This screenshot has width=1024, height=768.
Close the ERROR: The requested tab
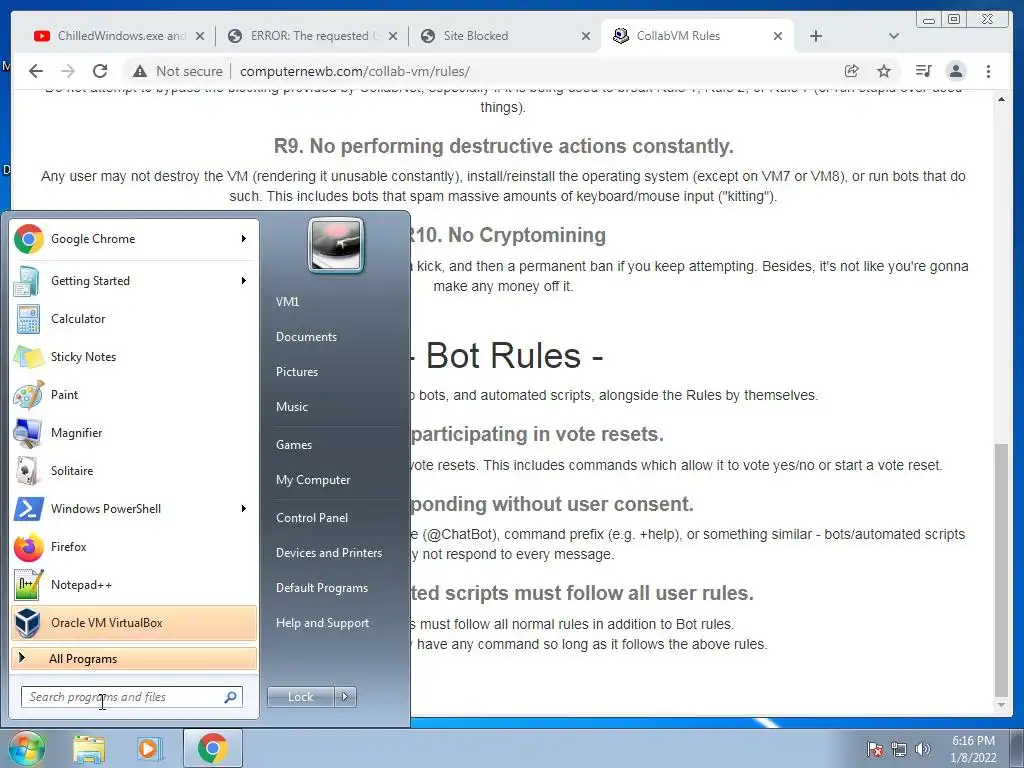pyautogui.click(x=392, y=36)
